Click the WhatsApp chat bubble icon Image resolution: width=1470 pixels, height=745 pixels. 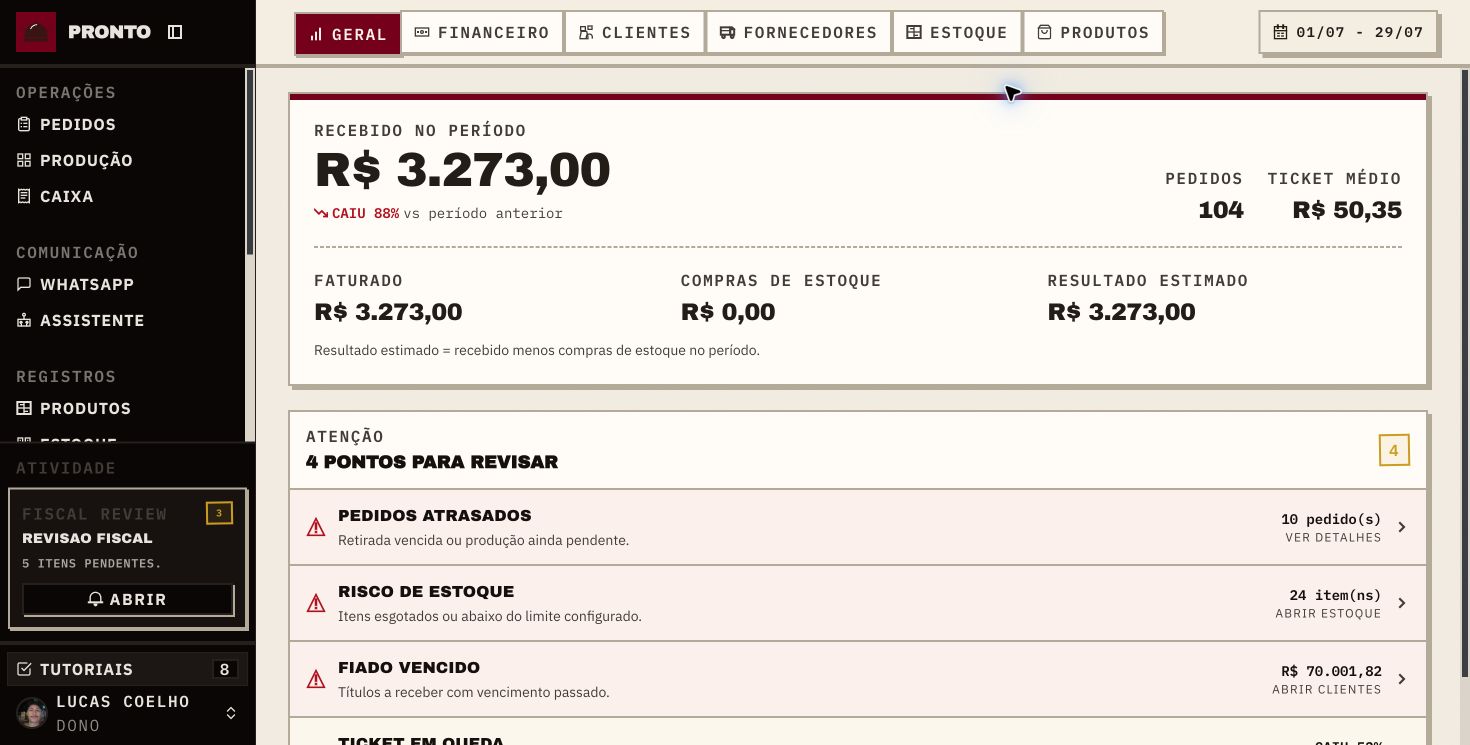(24, 284)
